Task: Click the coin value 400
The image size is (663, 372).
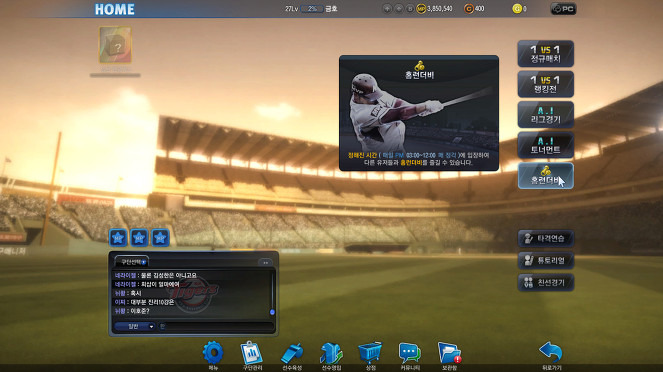Action: tap(479, 8)
